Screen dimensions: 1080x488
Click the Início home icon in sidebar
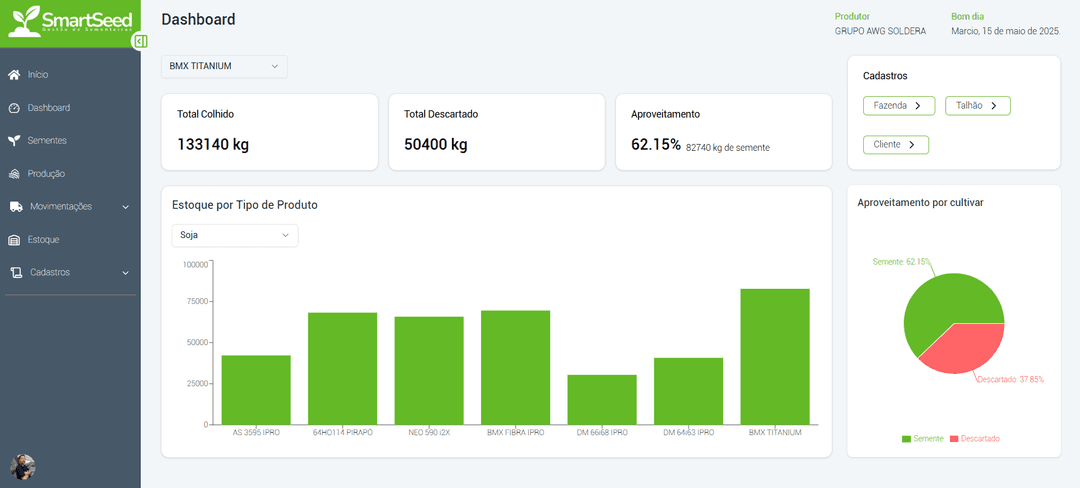click(14, 75)
